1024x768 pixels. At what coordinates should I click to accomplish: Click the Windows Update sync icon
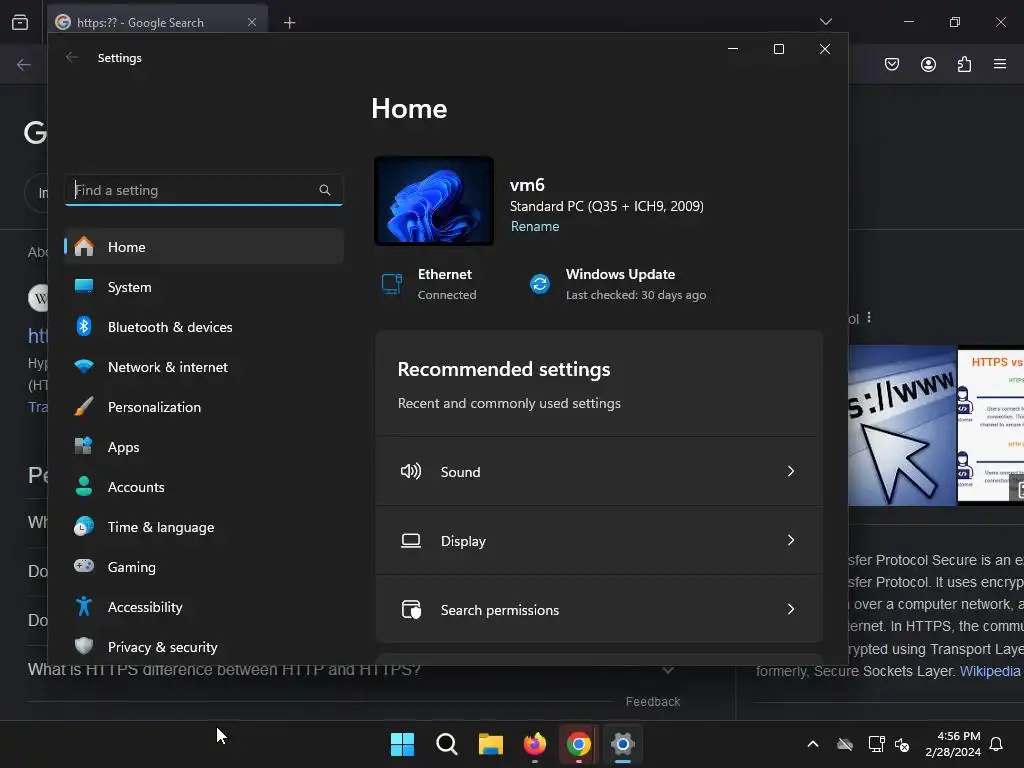540,284
